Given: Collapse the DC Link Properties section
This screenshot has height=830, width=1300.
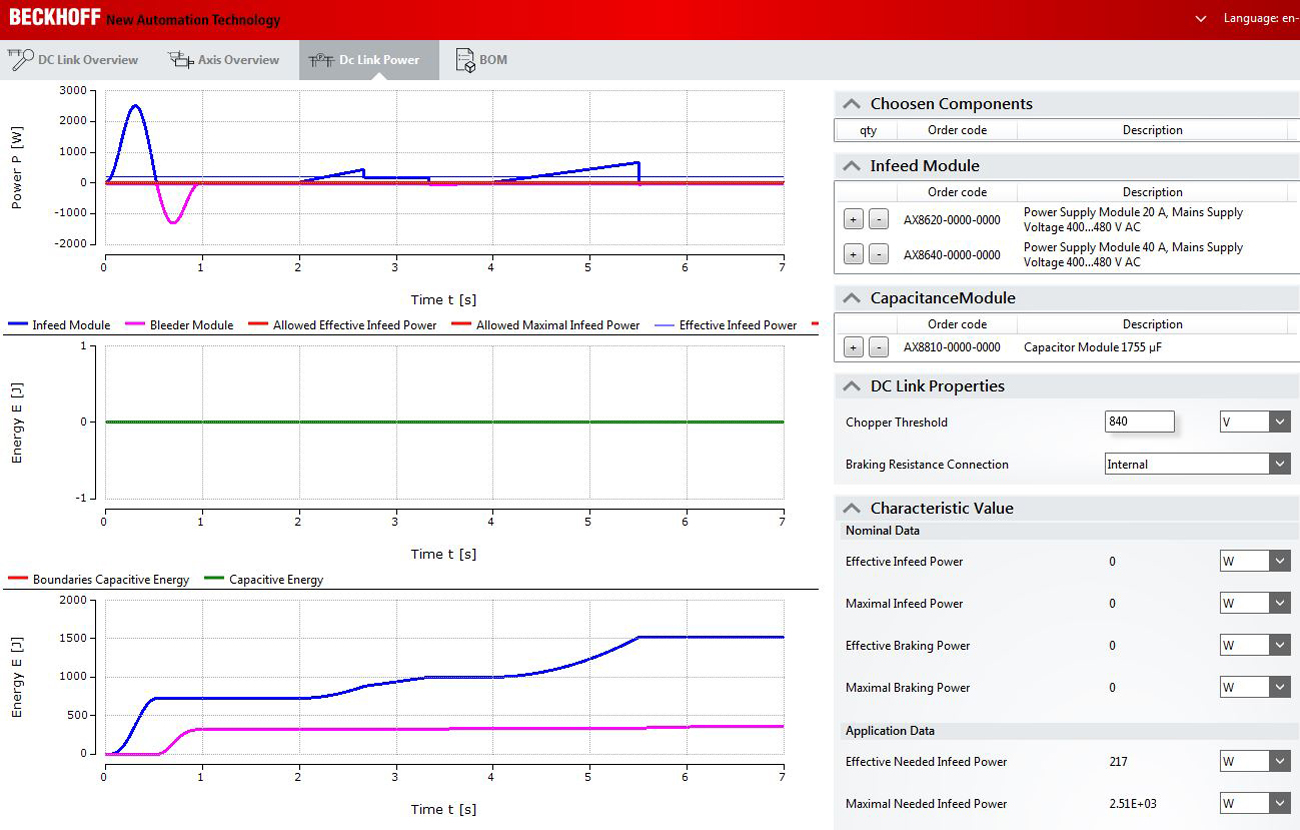Looking at the screenshot, I should 851,386.
